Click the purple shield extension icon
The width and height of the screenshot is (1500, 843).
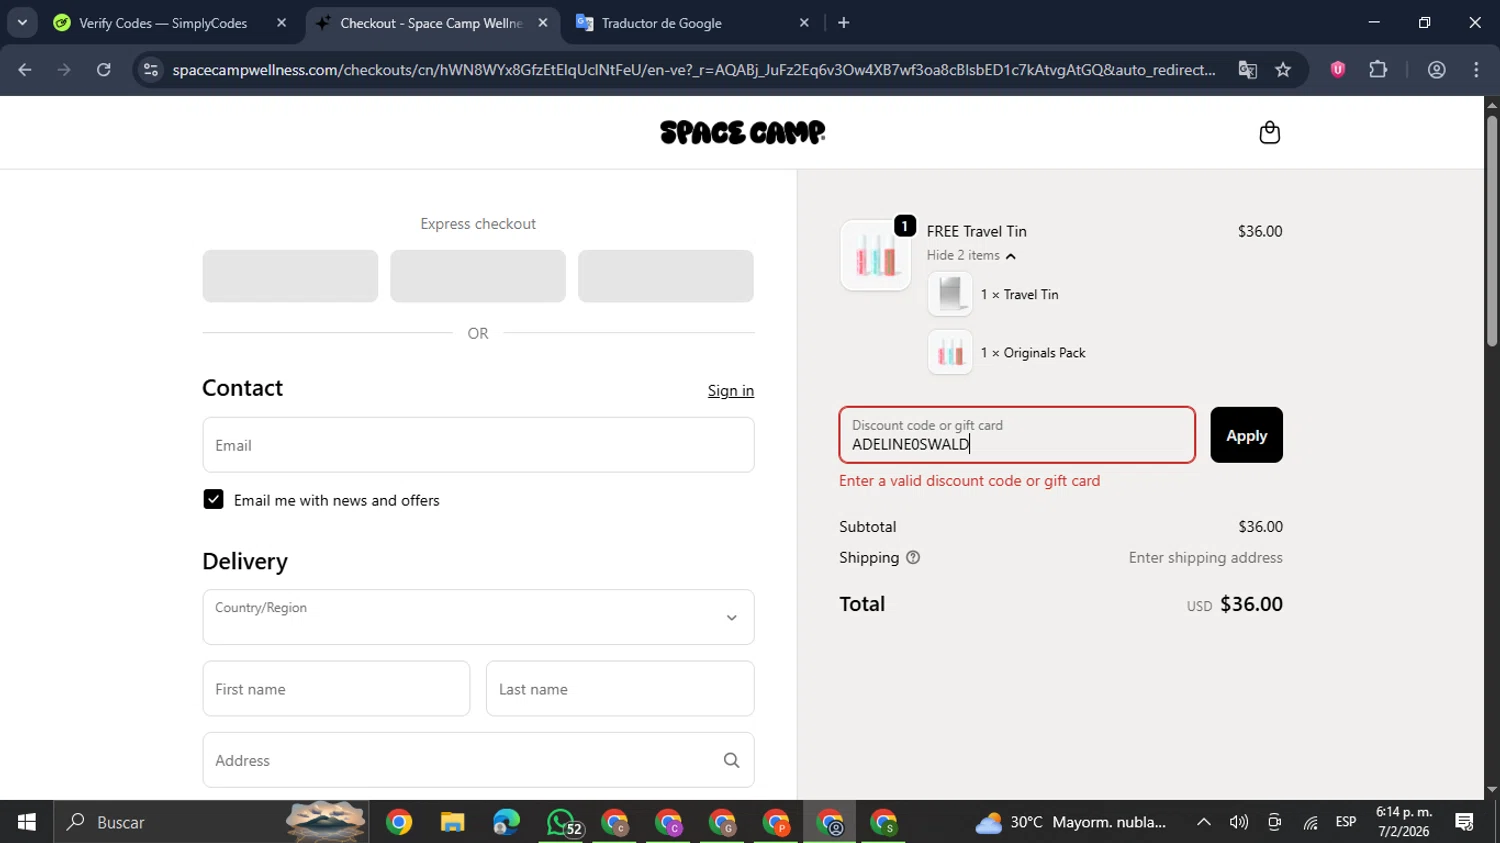(x=1337, y=69)
